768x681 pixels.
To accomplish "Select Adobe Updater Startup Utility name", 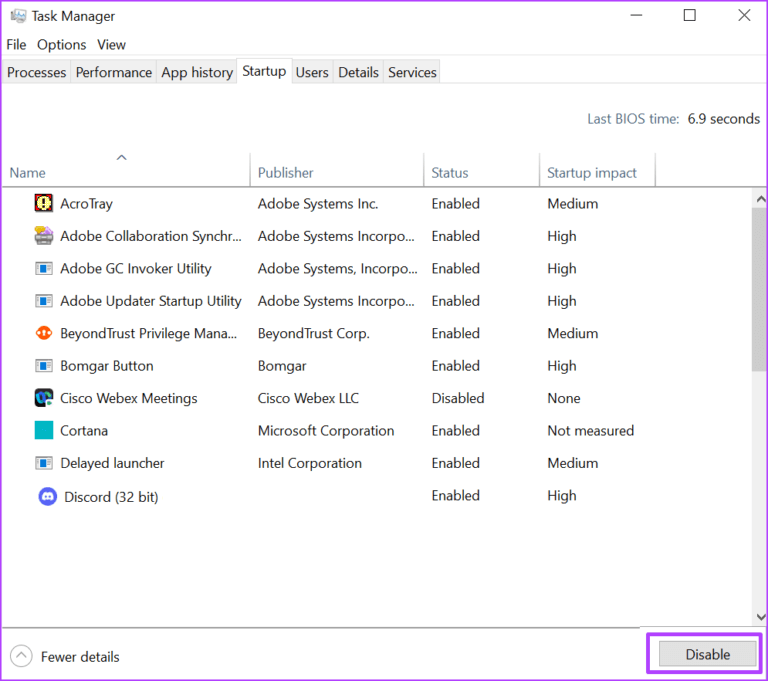I will tap(151, 301).
